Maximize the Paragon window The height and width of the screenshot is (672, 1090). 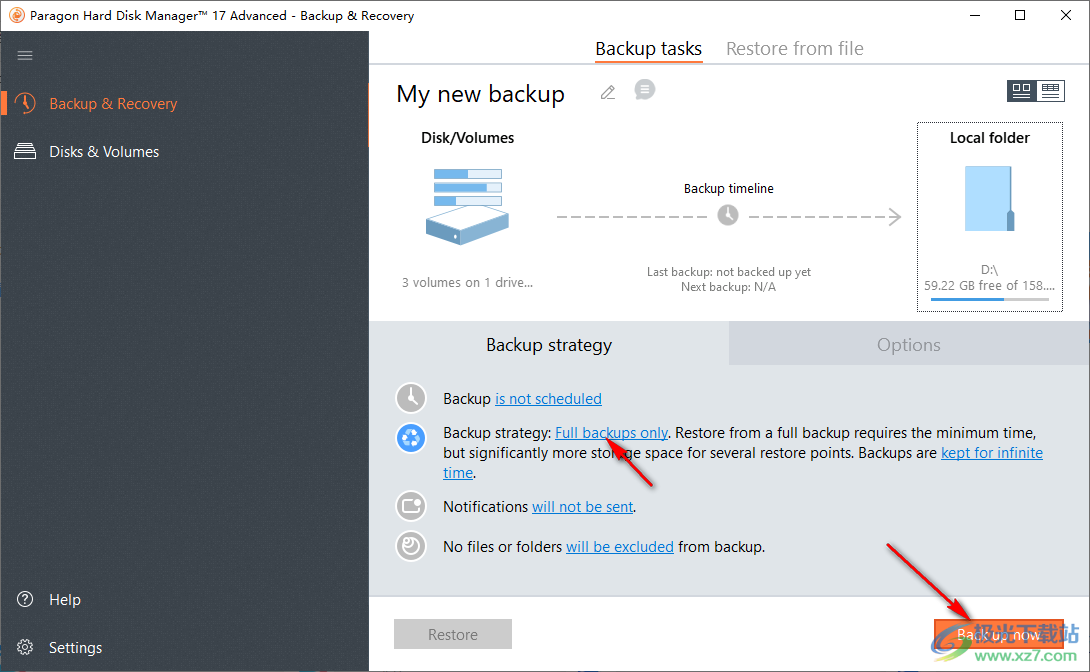pos(1020,15)
